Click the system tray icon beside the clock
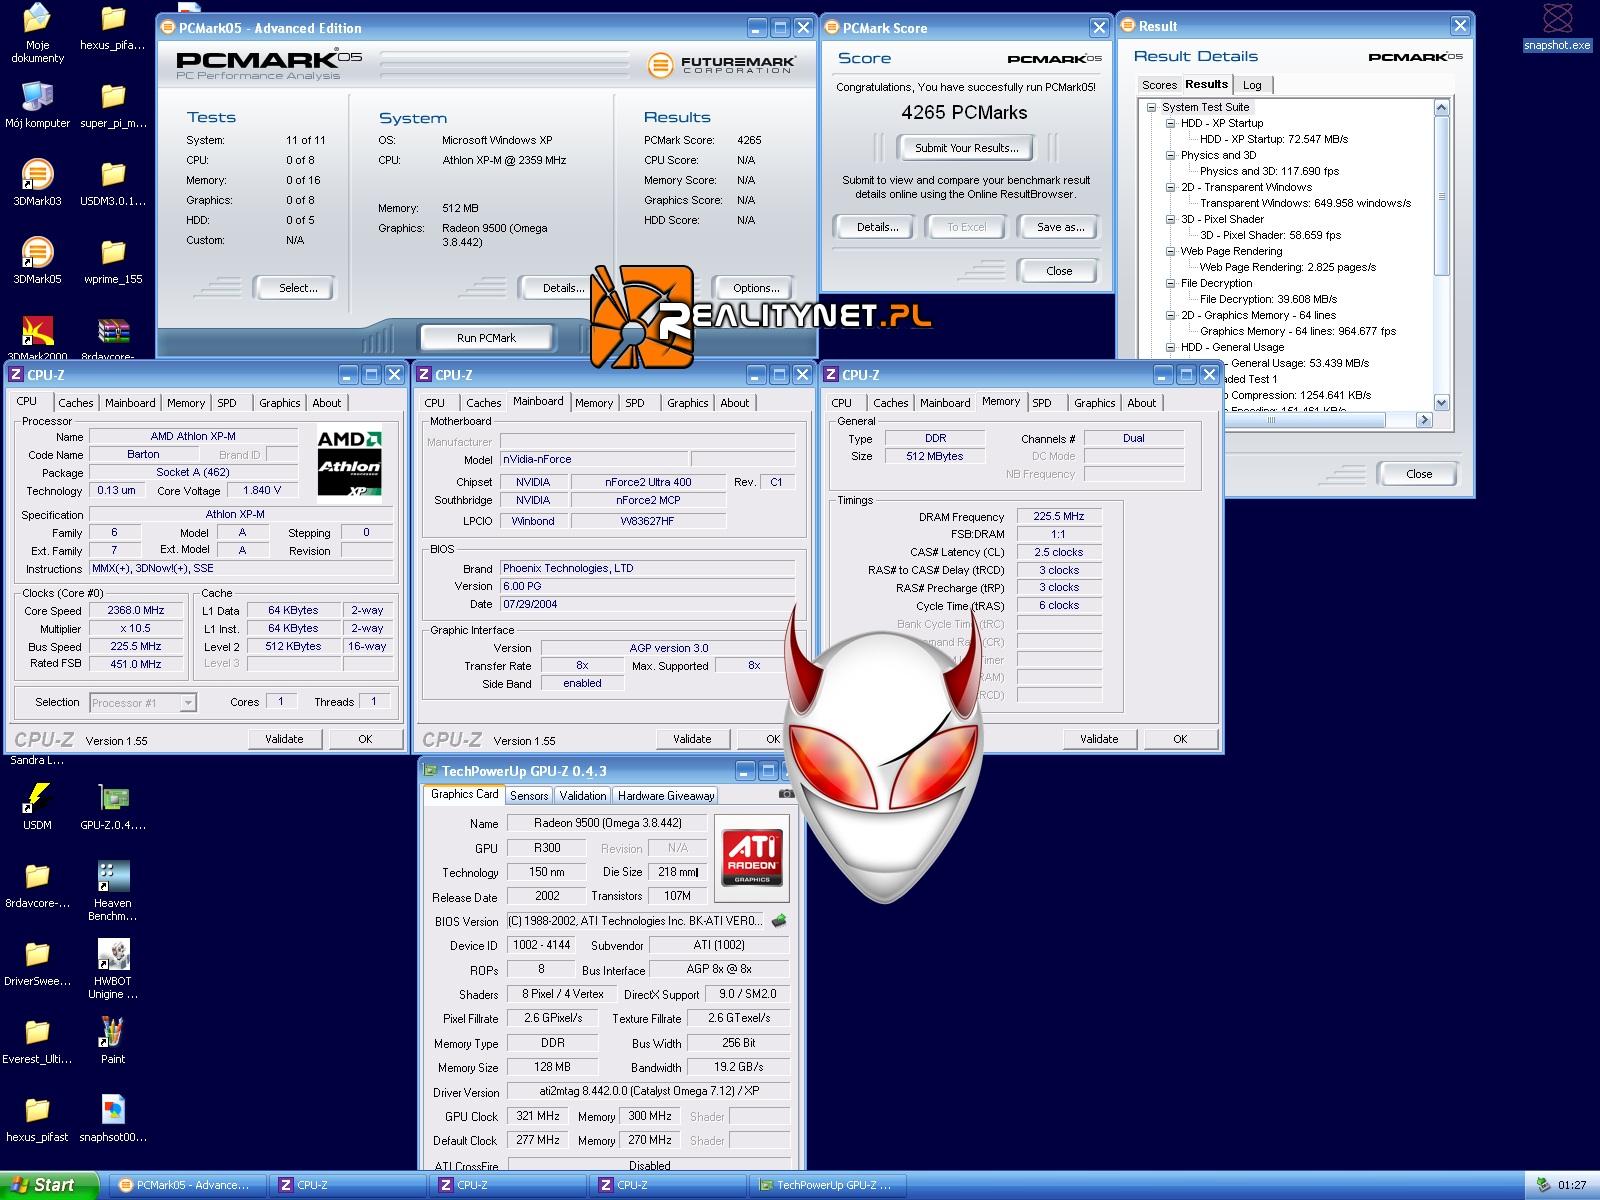The height and width of the screenshot is (1200, 1600). pos(1543,1185)
